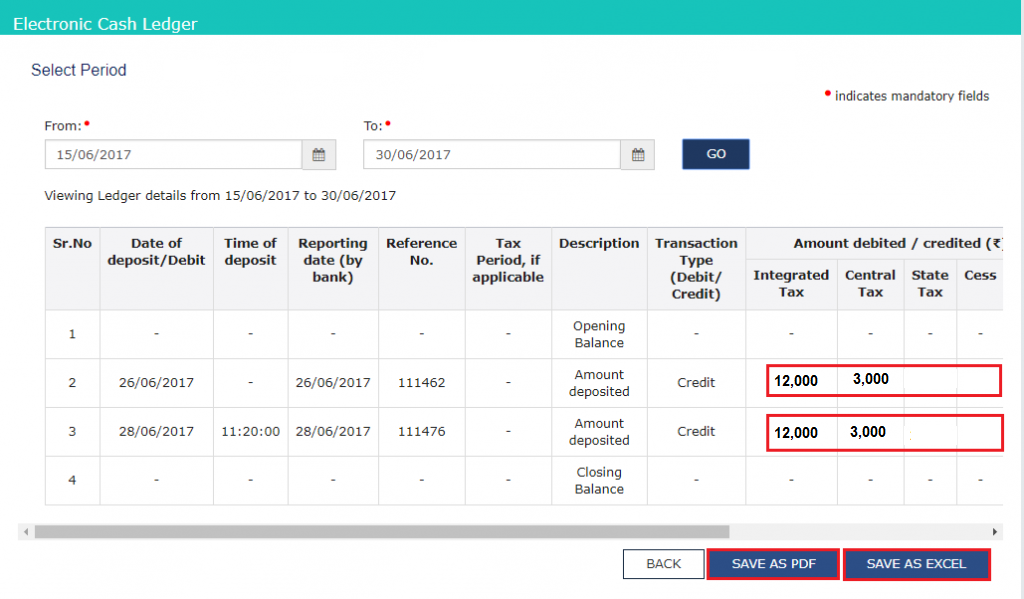1024x599 pixels.
Task: Click reference number 111476
Action: tap(421, 432)
